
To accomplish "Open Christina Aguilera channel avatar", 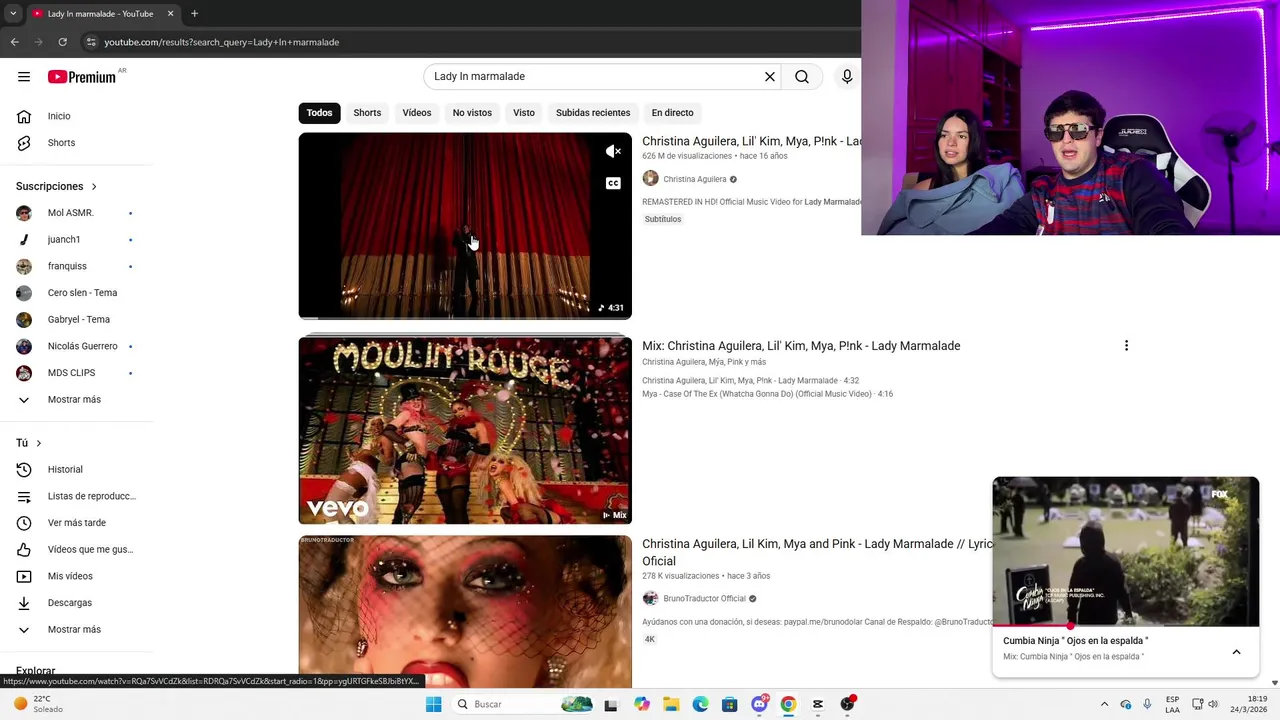I will [x=650, y=179].
